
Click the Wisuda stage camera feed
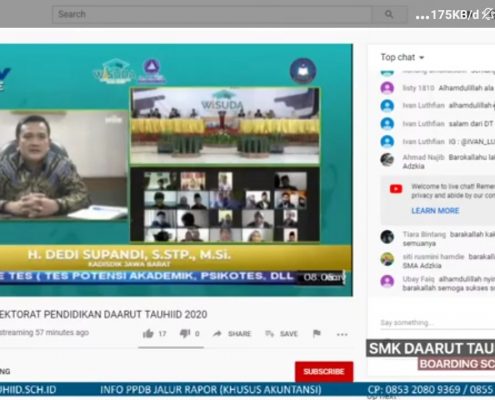click(225, 126)
